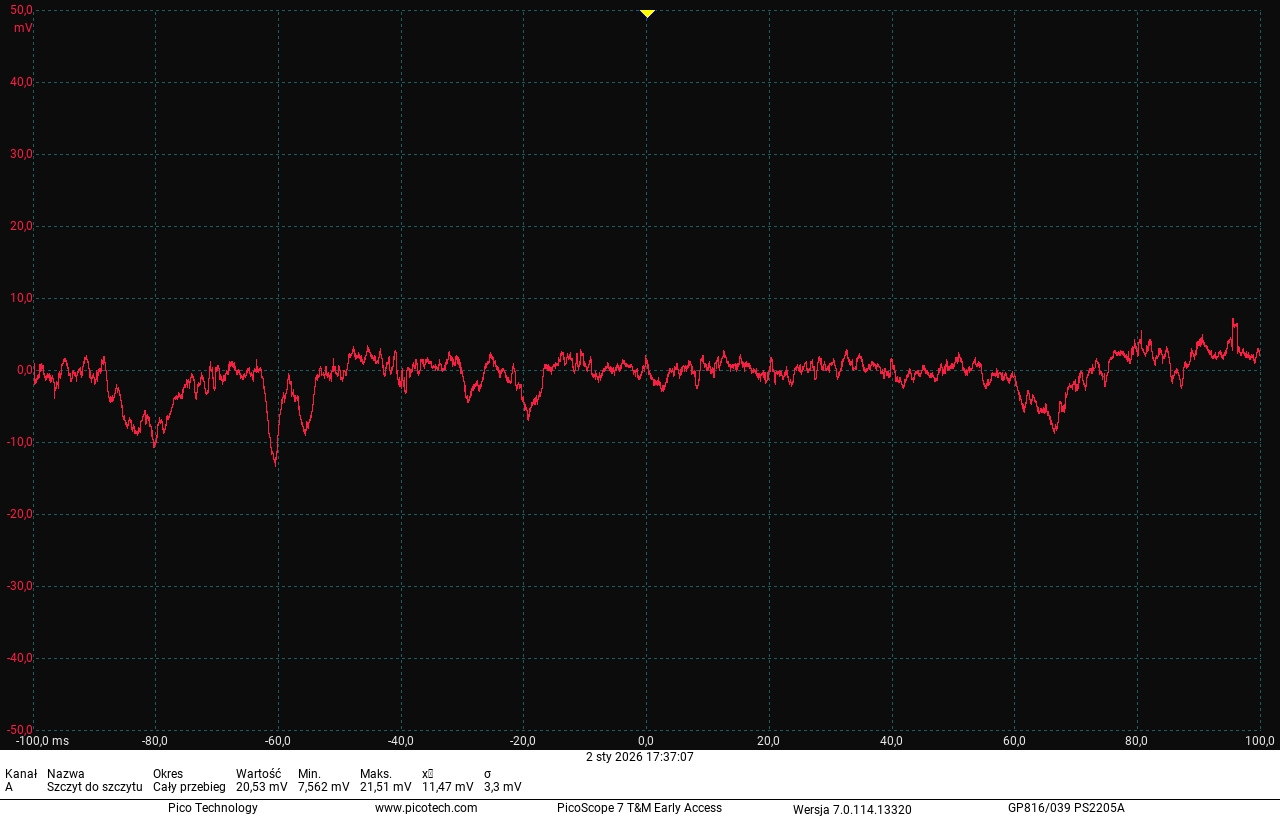Click the Kanał column header
1280x816 pixels.
pos(21,774)
